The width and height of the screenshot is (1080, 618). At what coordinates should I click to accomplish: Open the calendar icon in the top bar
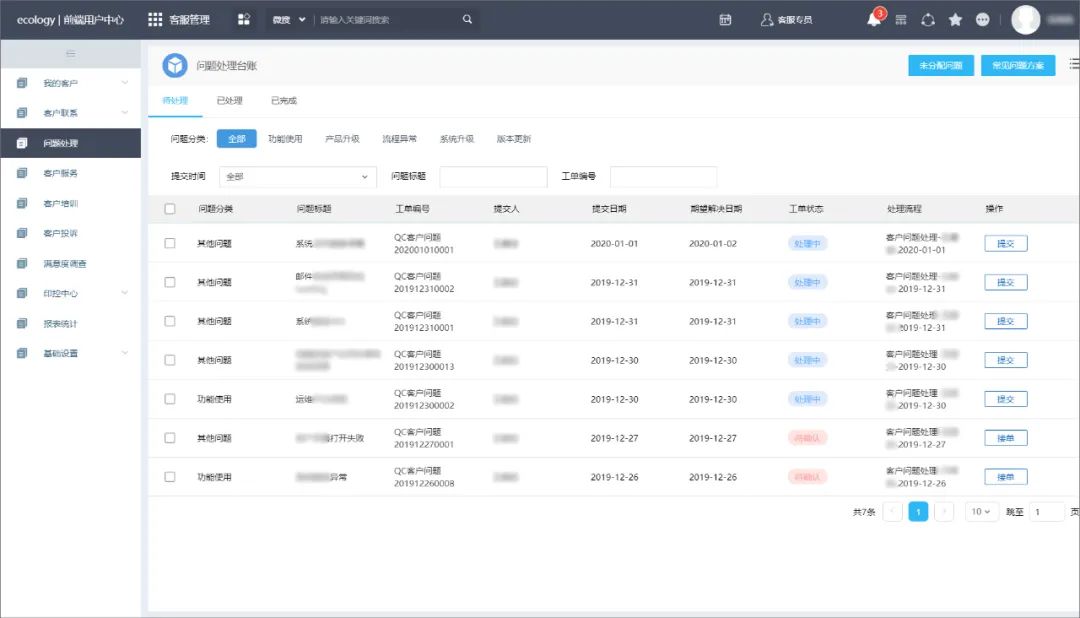click(x=725, y=20)
